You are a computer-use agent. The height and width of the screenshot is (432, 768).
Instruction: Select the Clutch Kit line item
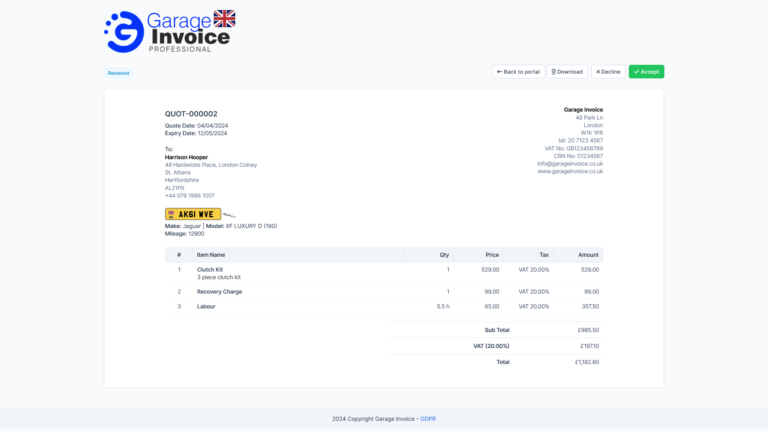(209, 269)
